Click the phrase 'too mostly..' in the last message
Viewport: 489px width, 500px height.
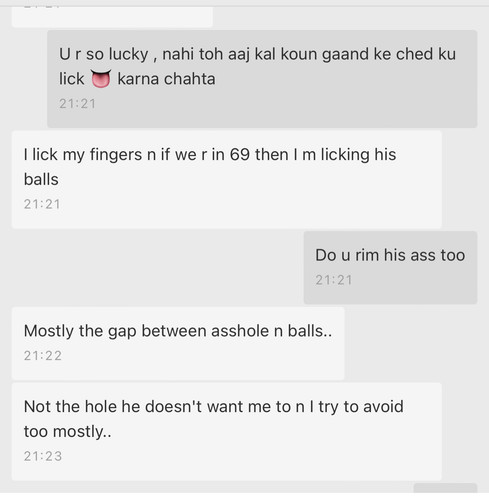click(68, 431)
